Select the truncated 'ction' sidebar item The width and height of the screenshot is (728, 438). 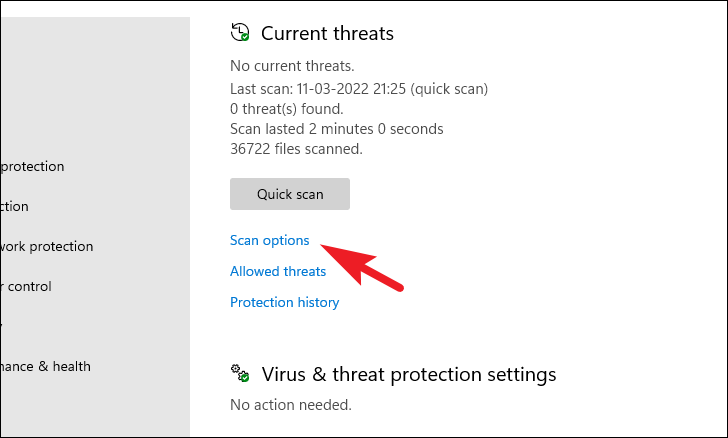pos(14,206)
